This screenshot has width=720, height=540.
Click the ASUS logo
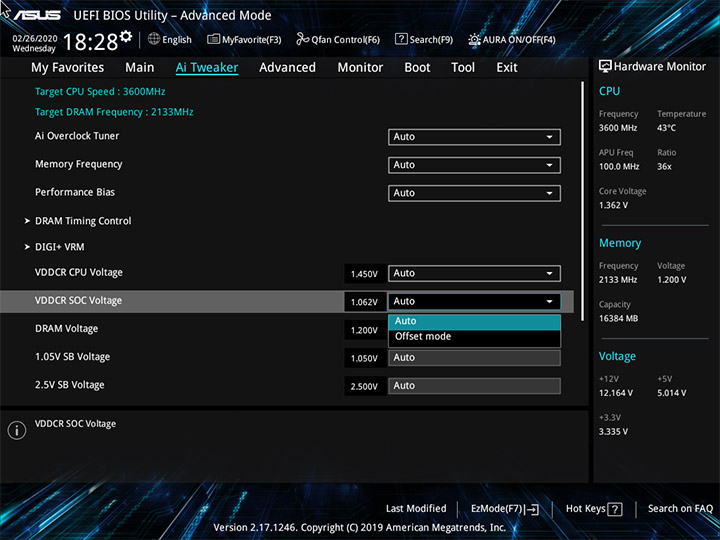(x=37, y=15)
